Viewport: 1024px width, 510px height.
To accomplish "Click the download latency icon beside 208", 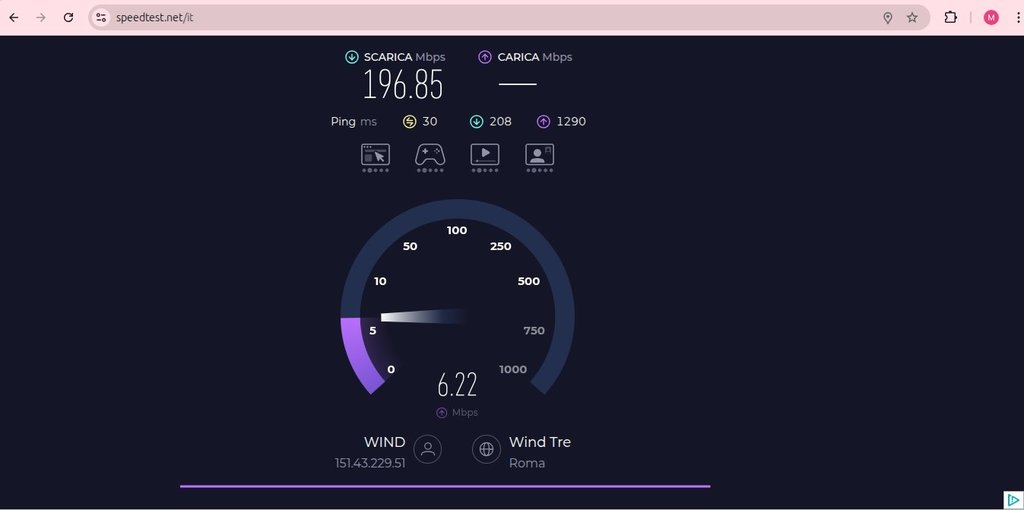I will [x=477, y=121].
